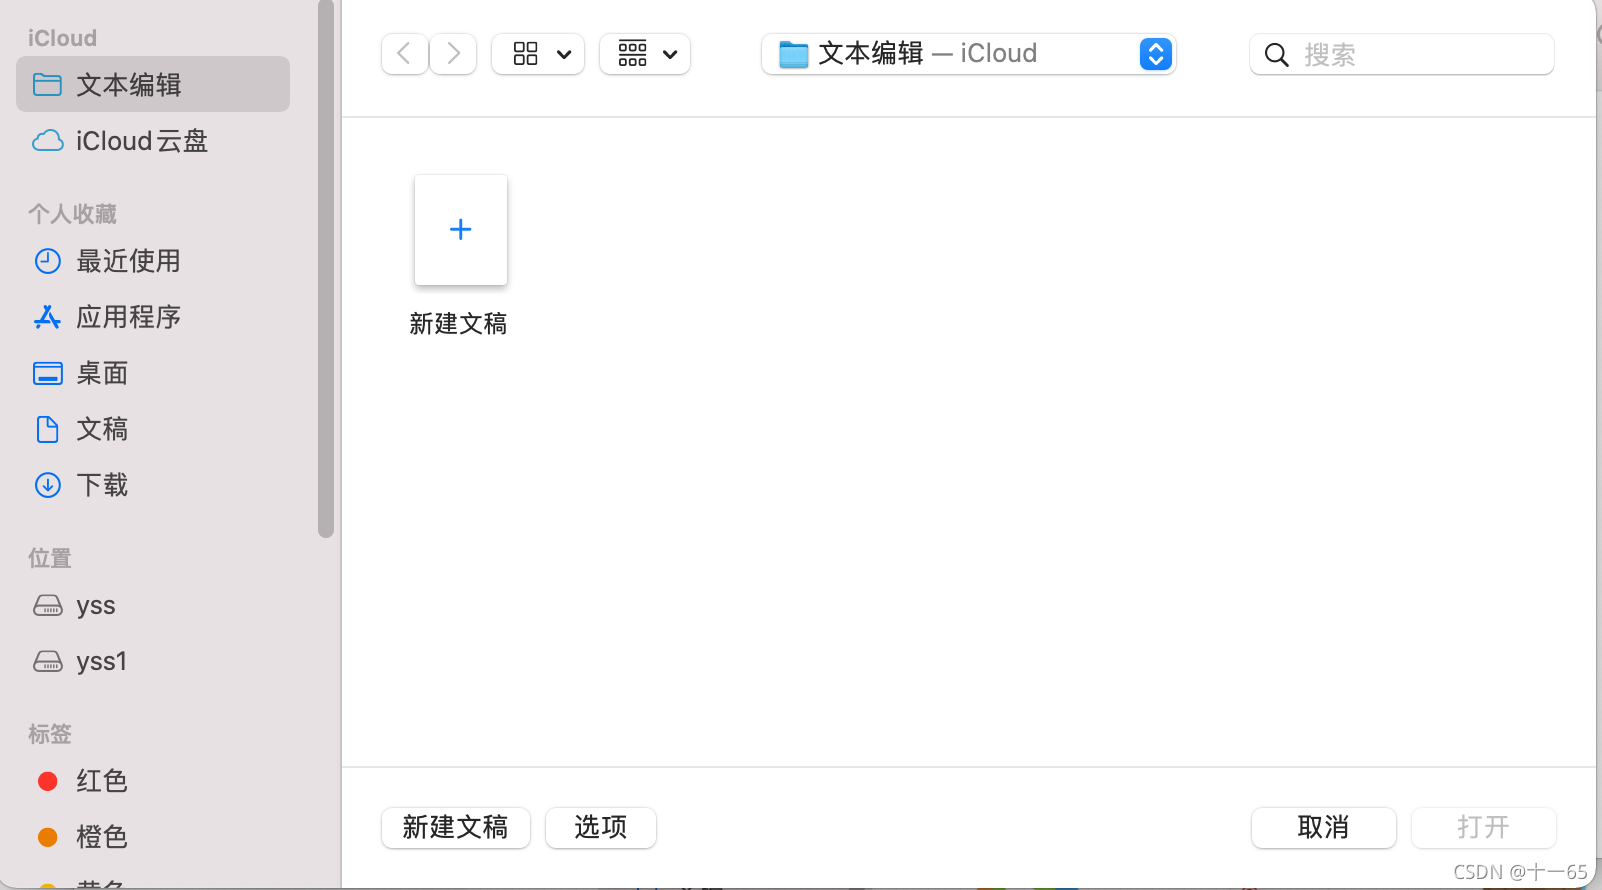Click the 打开 button
1602x890 pixels.
coord(1484,828)
